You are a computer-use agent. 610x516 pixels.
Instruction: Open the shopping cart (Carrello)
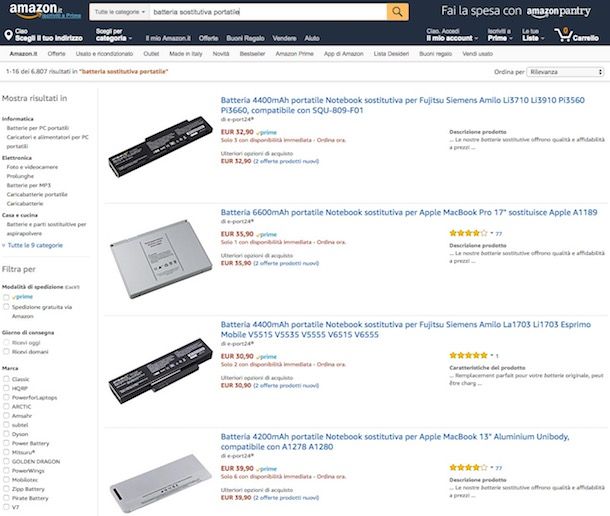click(x=583, y=33)
